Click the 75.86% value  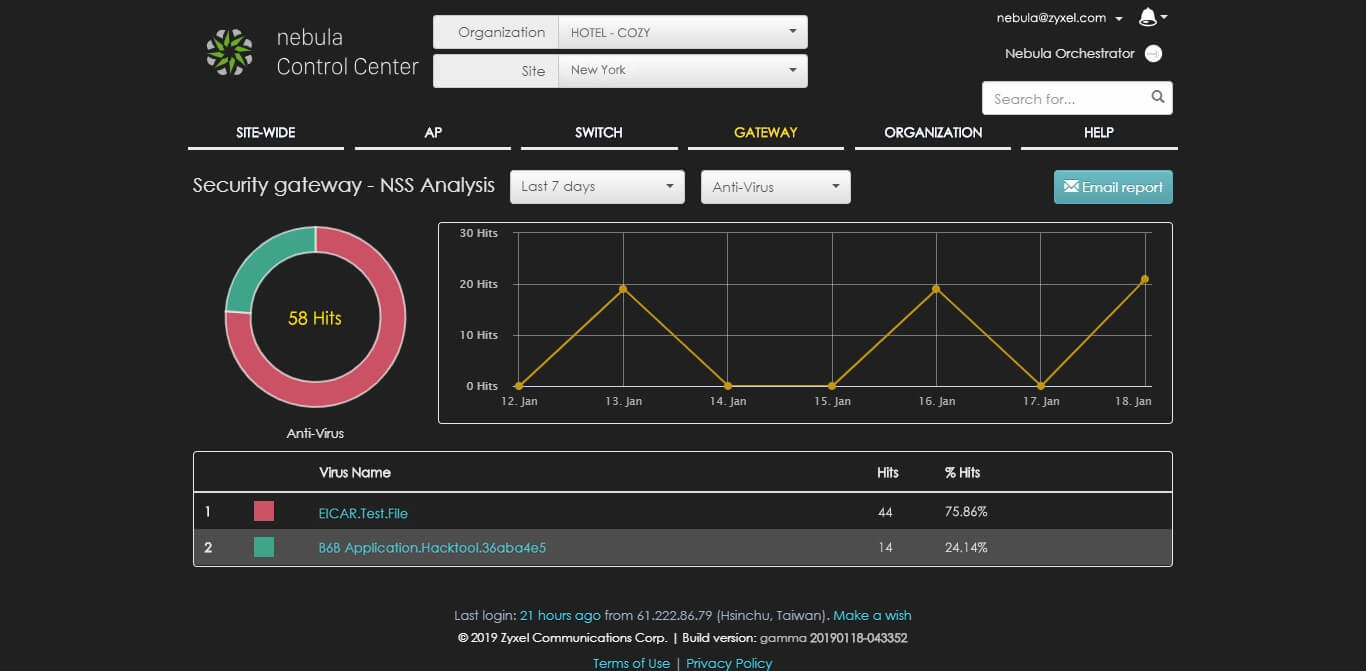[966, 512]
